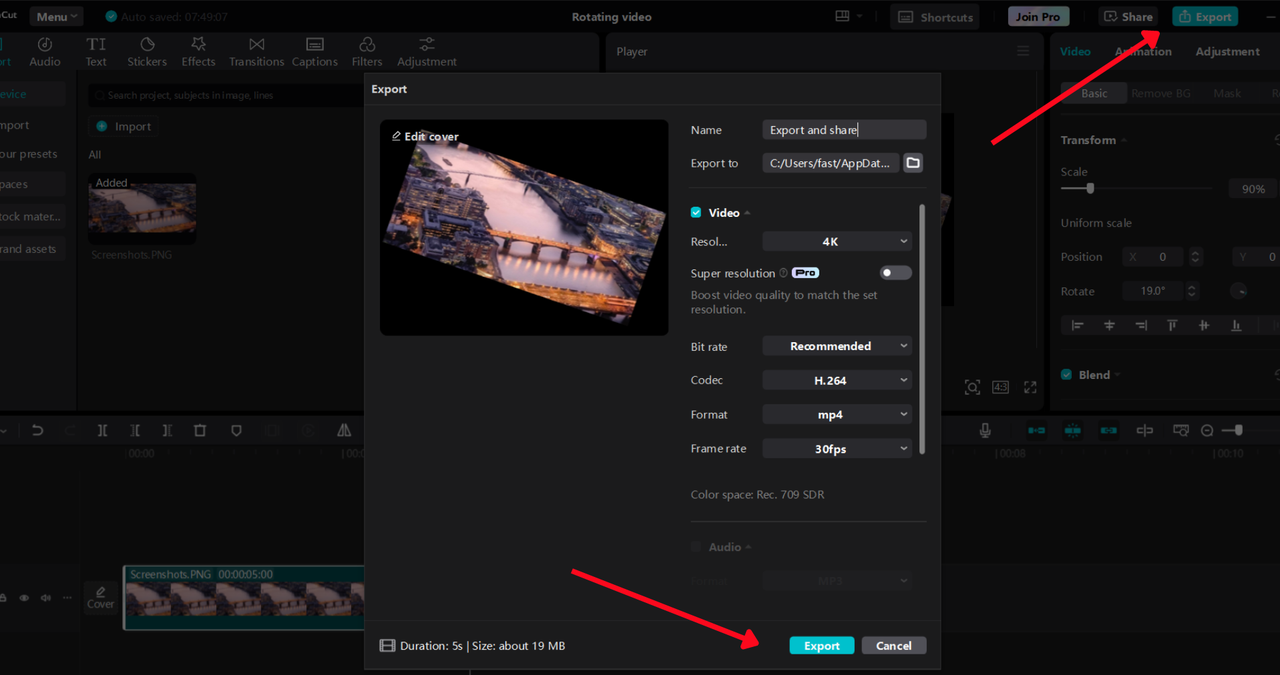The image size is (1280, 675).
Task: Click the marker shield icon in timeline toolbar
Action: 236,430
